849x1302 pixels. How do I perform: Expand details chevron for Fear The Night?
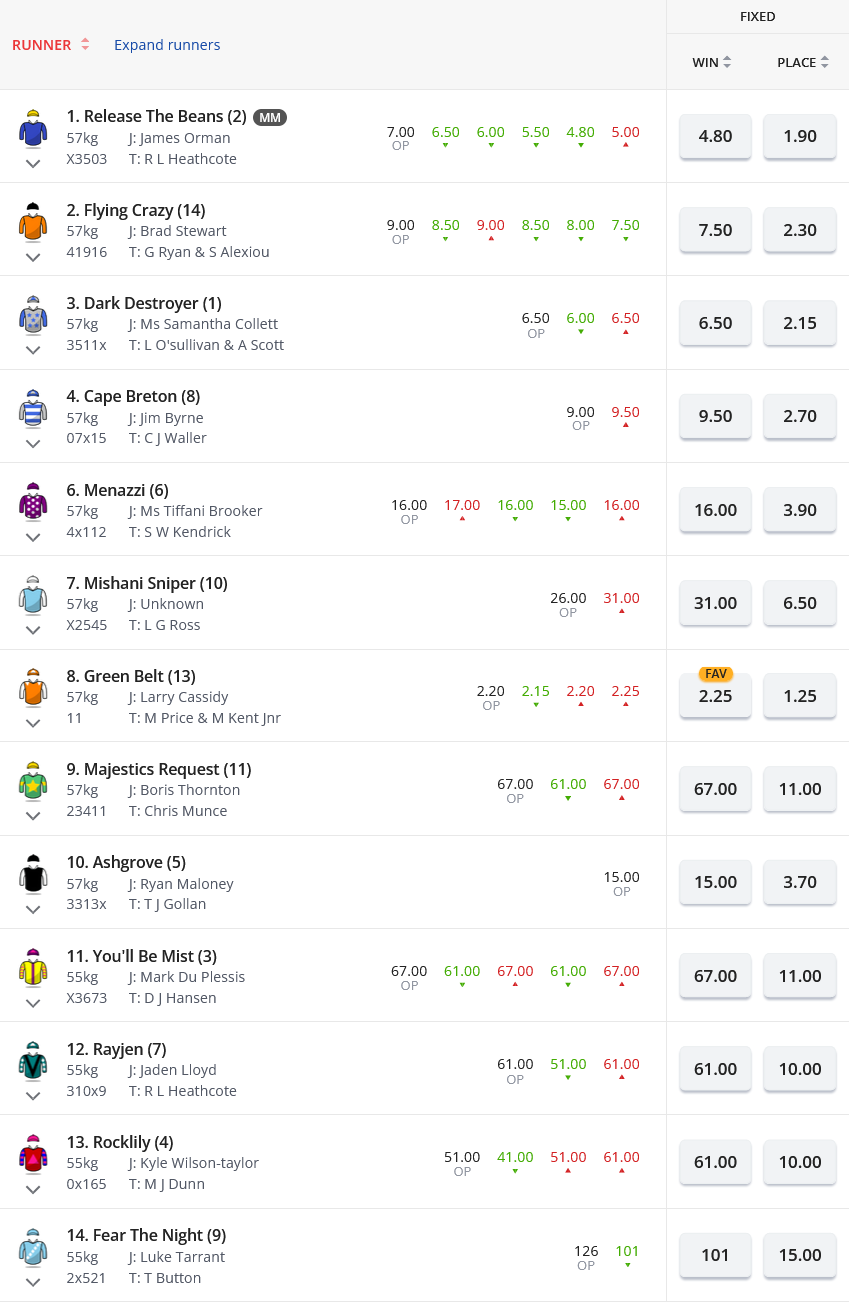tap(33, 1282)
